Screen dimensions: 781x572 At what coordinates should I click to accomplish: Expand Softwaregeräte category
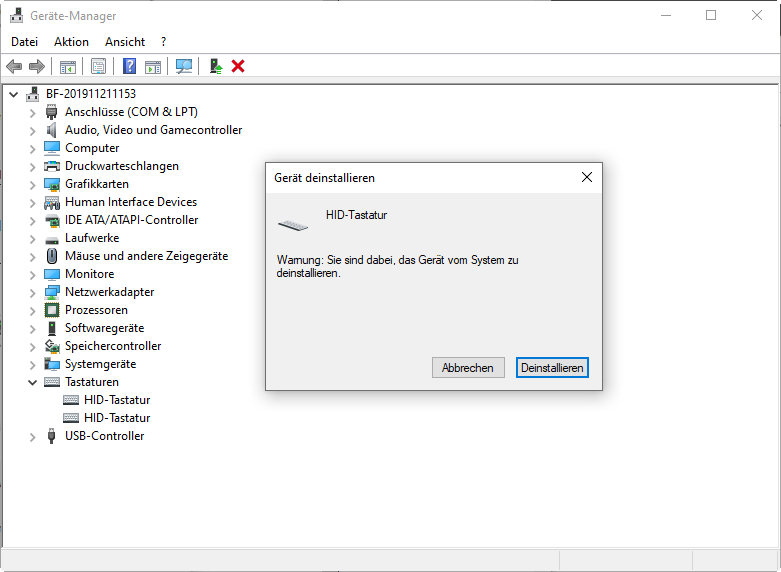(32, 328)
